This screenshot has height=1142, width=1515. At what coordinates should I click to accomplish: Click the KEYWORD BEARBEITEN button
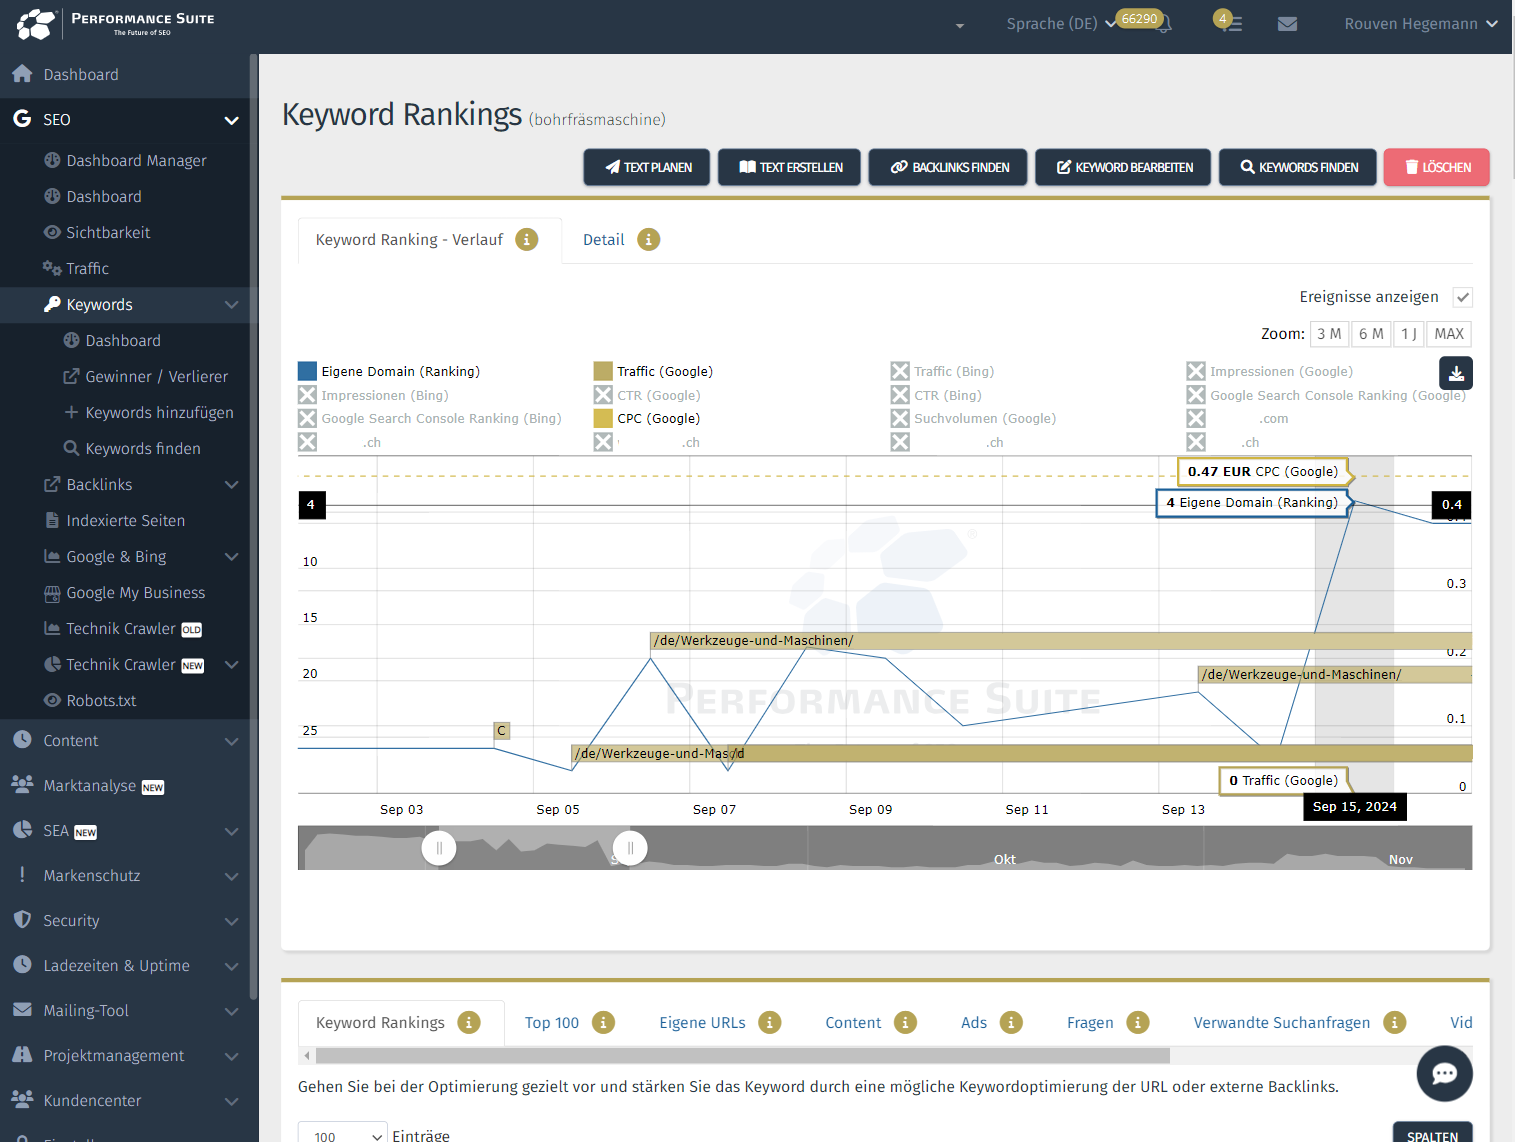click(x=1123, y=167)
